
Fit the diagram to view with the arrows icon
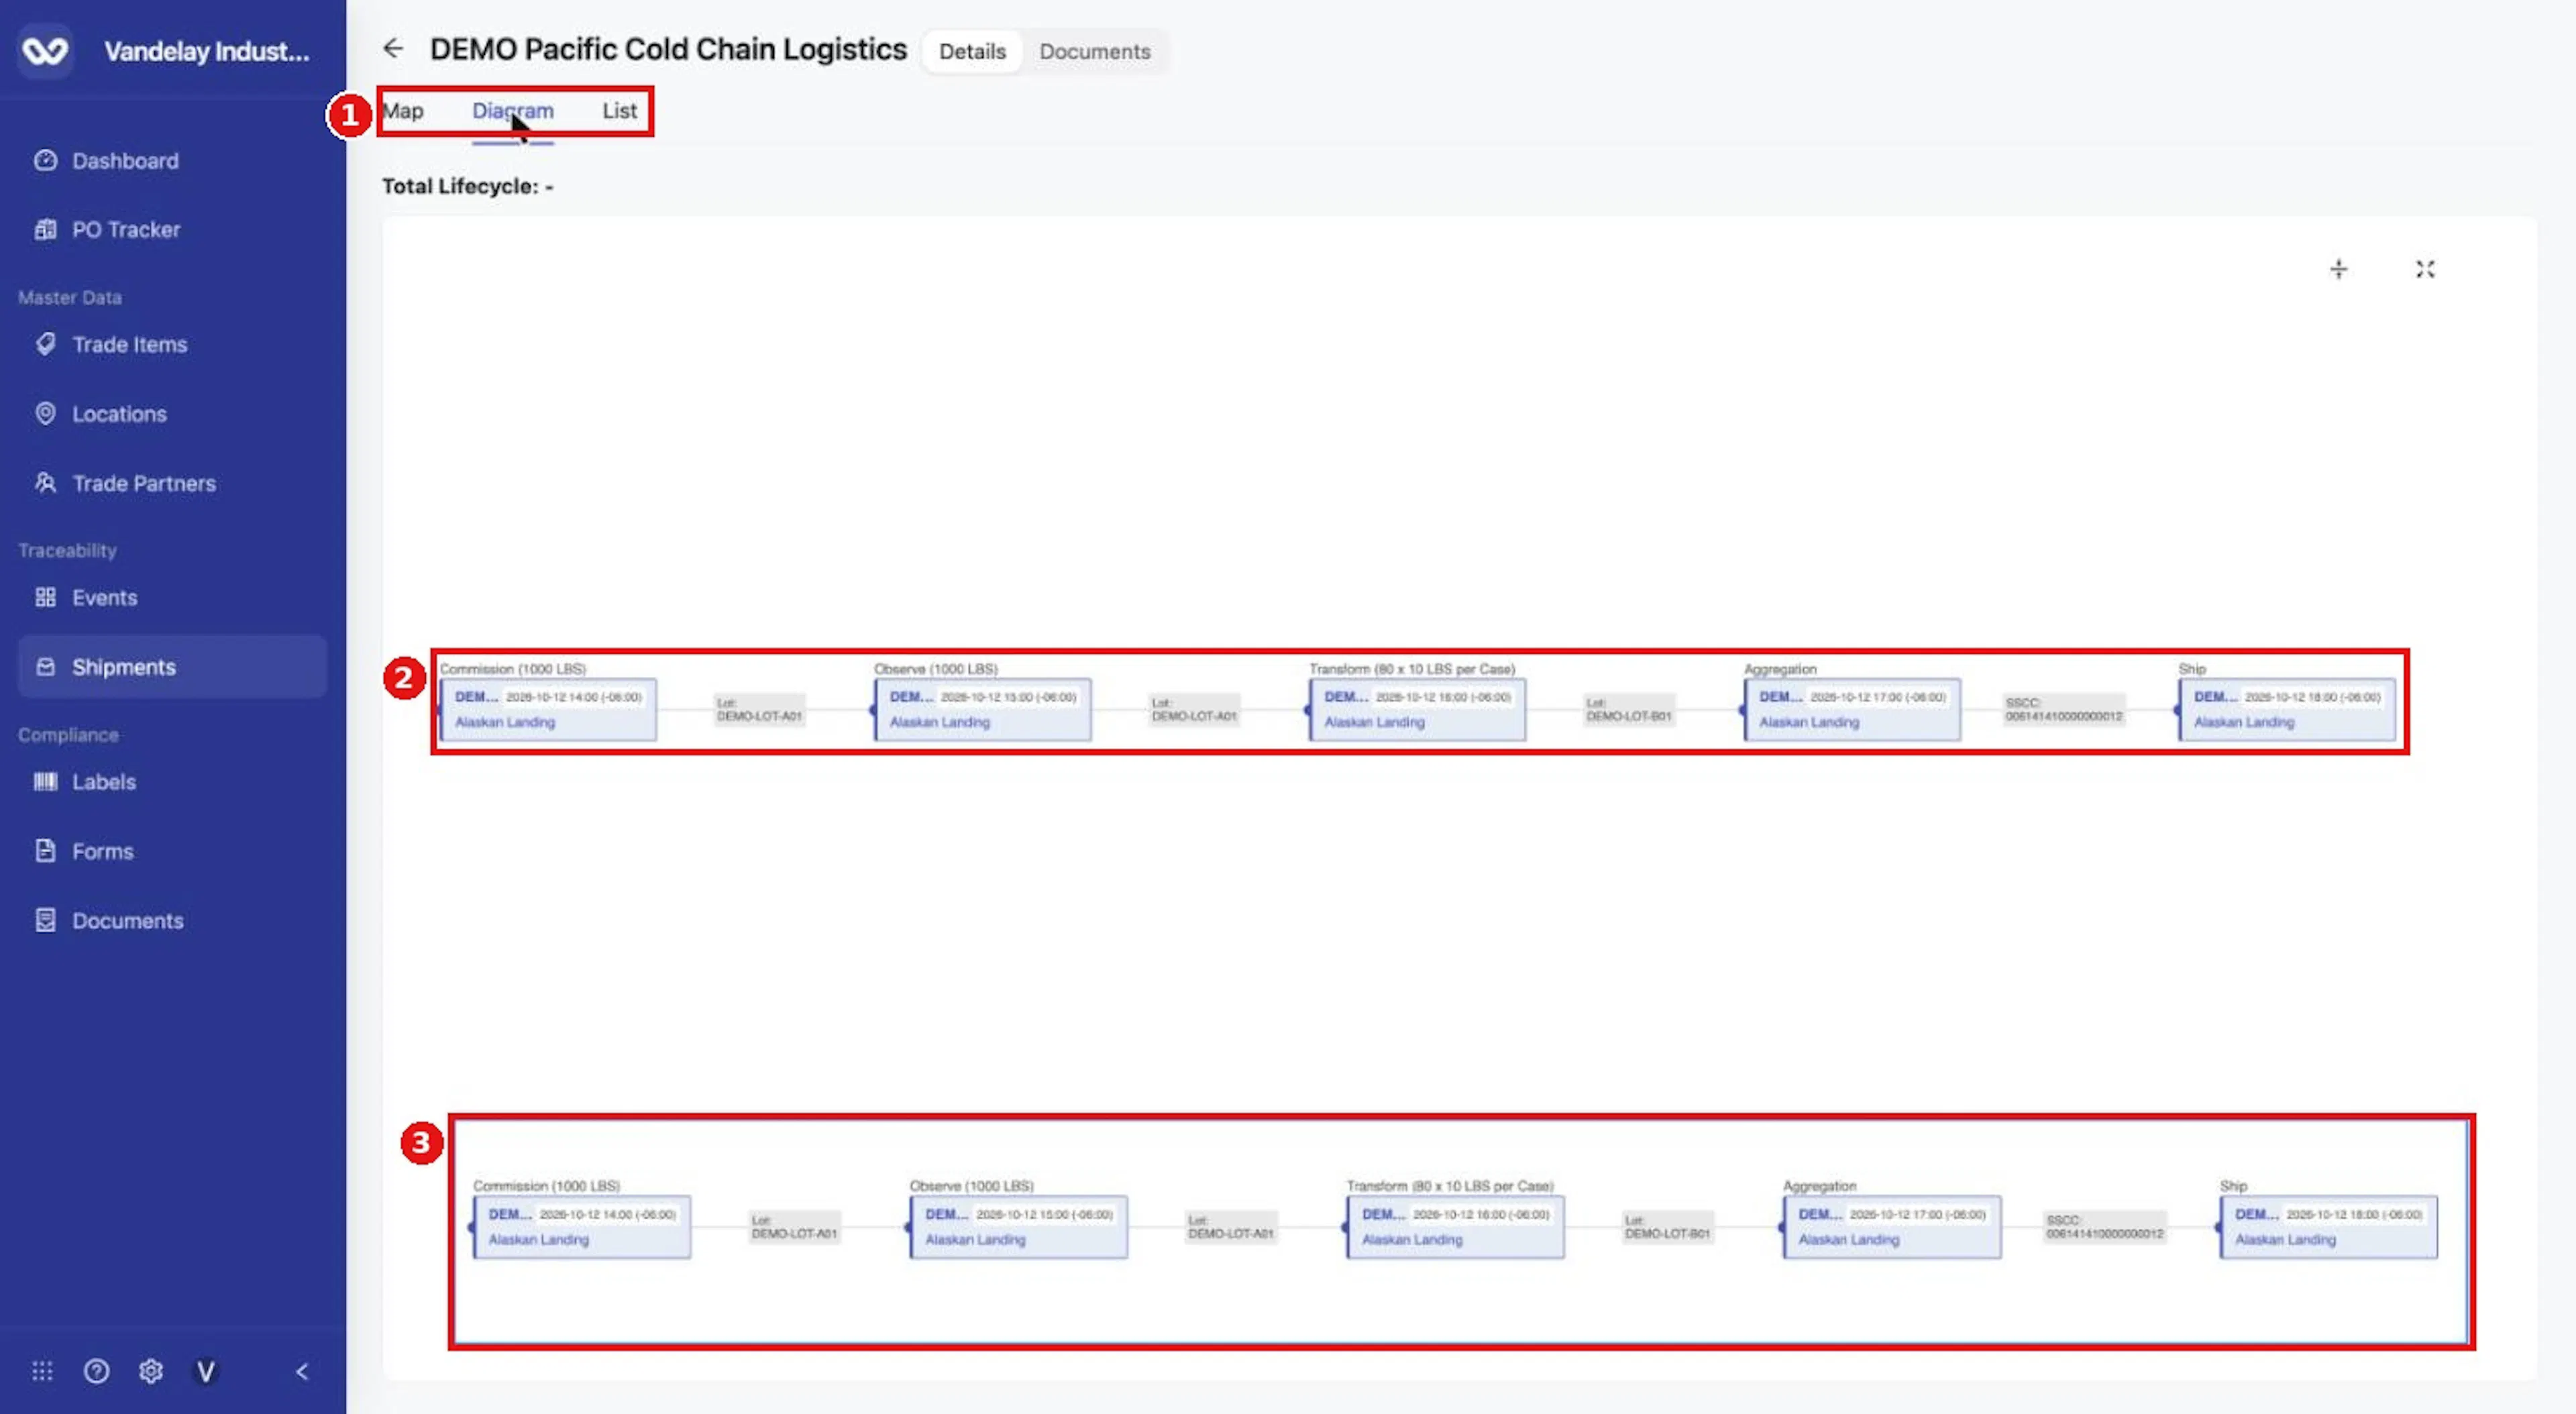pyautogui.click(x=2425, y=269)
